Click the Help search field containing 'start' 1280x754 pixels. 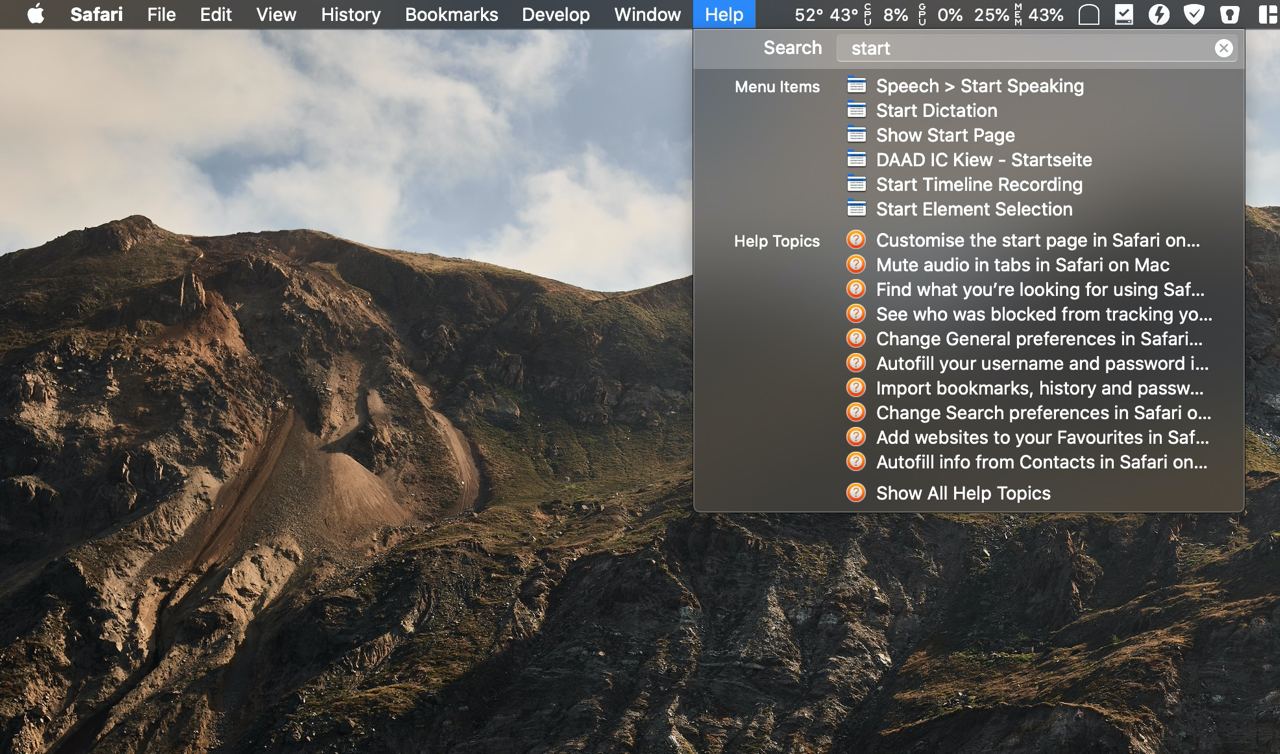pos(1037,48)
